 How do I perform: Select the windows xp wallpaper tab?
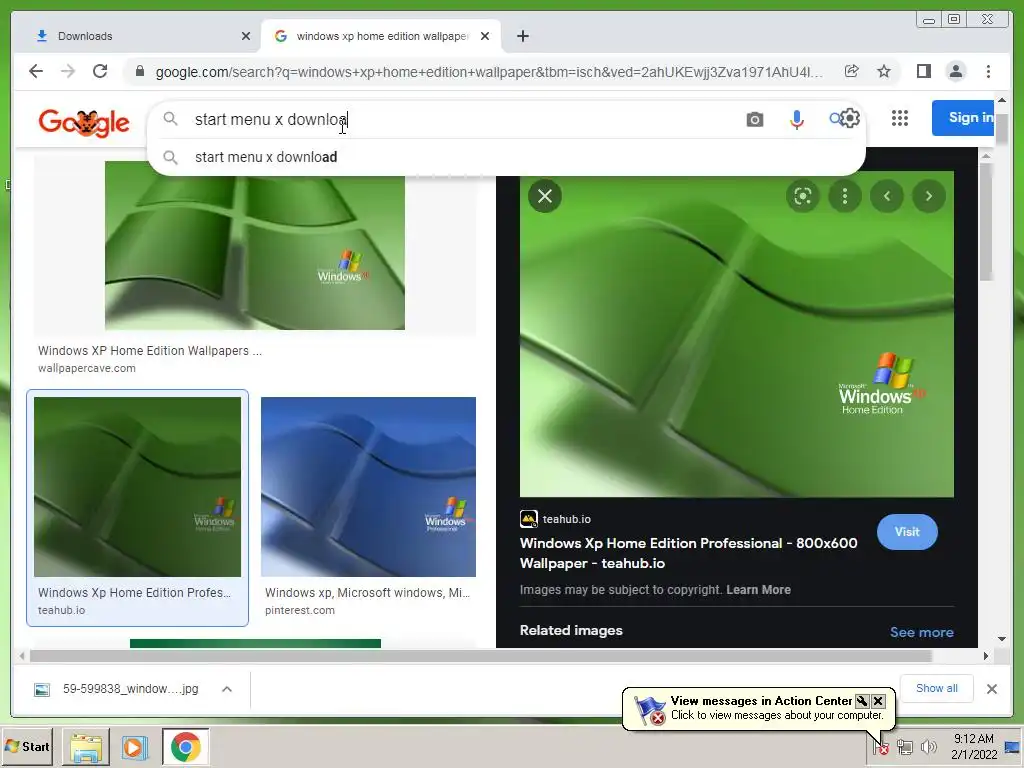coord(381,36)
